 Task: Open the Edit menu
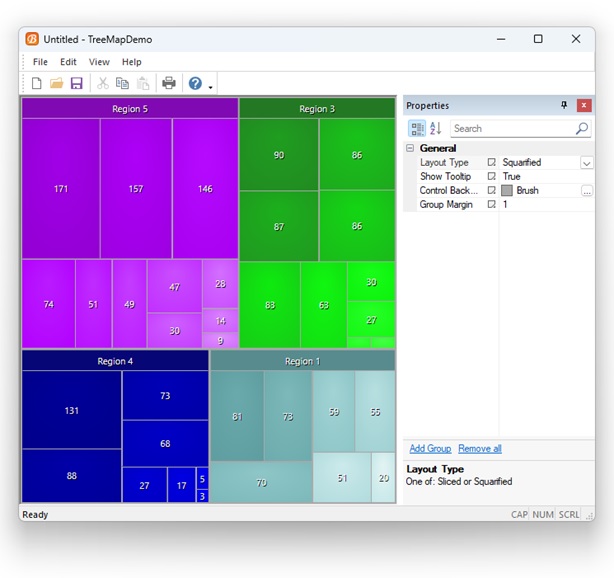coord(68,62)
